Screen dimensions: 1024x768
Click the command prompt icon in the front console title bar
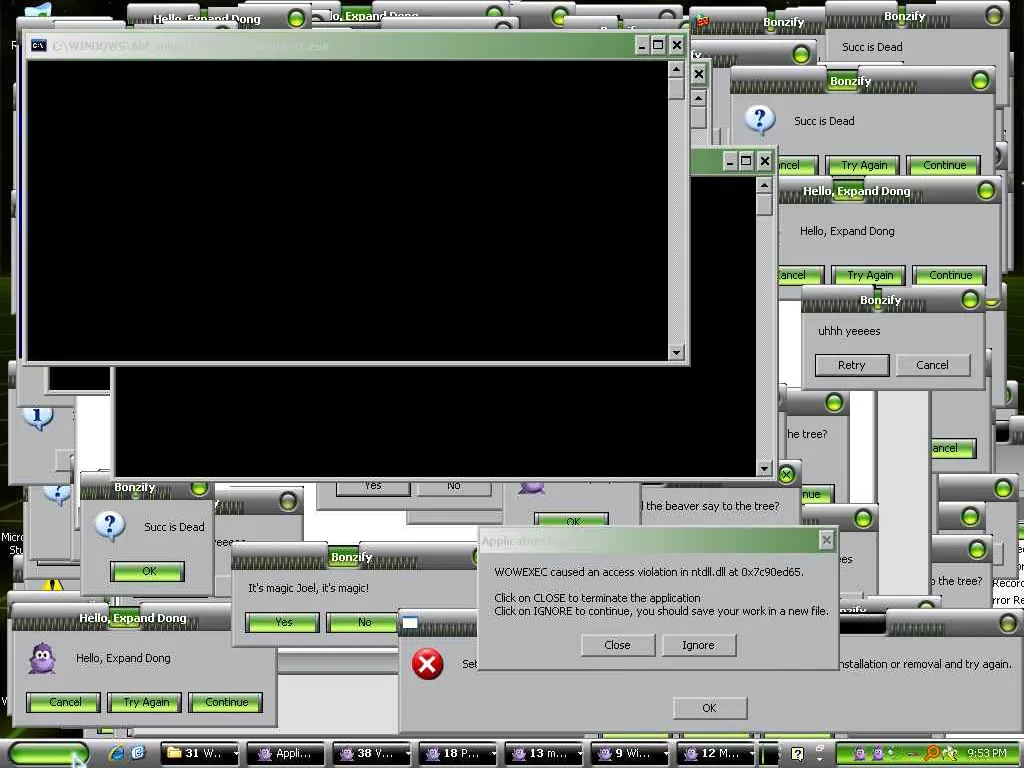tap(39, 45)
